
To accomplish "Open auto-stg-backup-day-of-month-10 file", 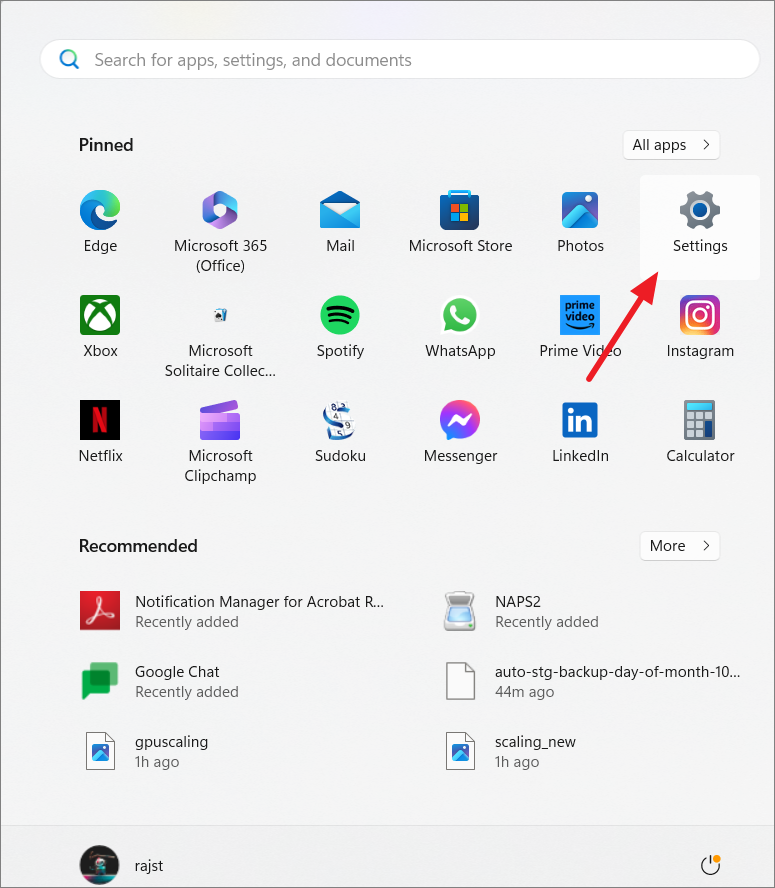I will click(593, 681).
